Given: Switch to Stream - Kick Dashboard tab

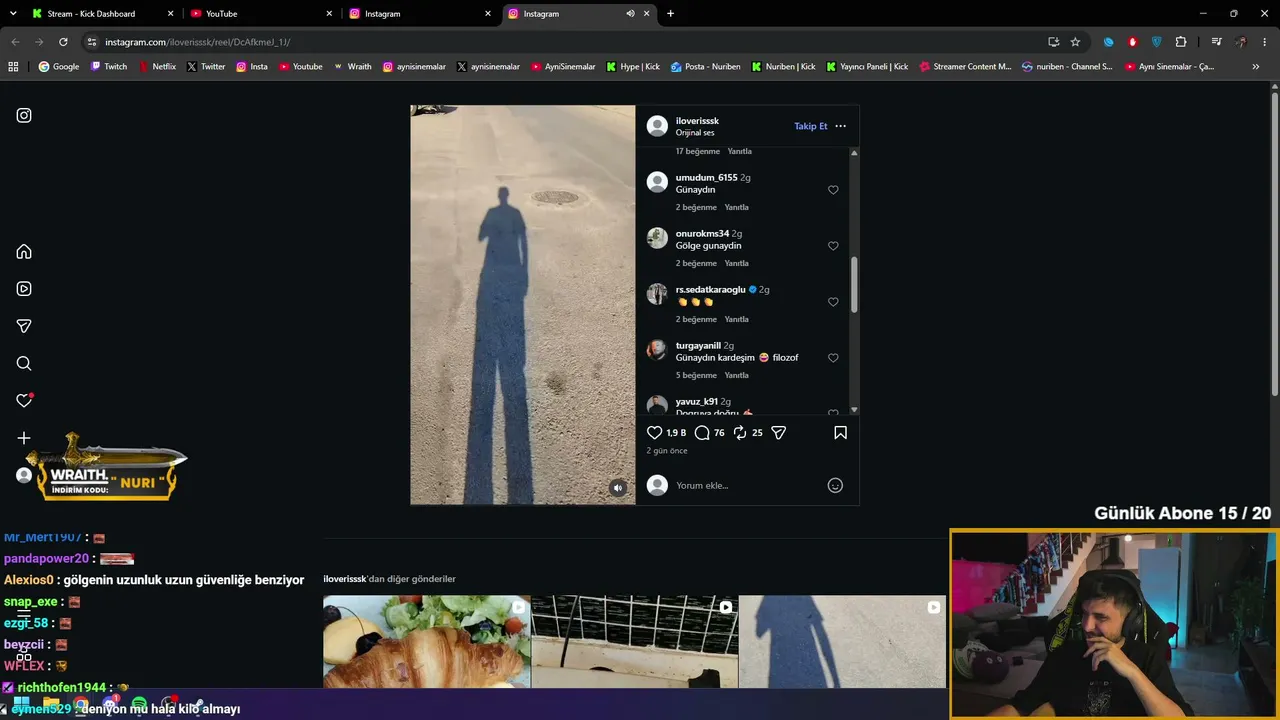Looking at the screenshot, I should pyautogui.click(x=103, y=14).
